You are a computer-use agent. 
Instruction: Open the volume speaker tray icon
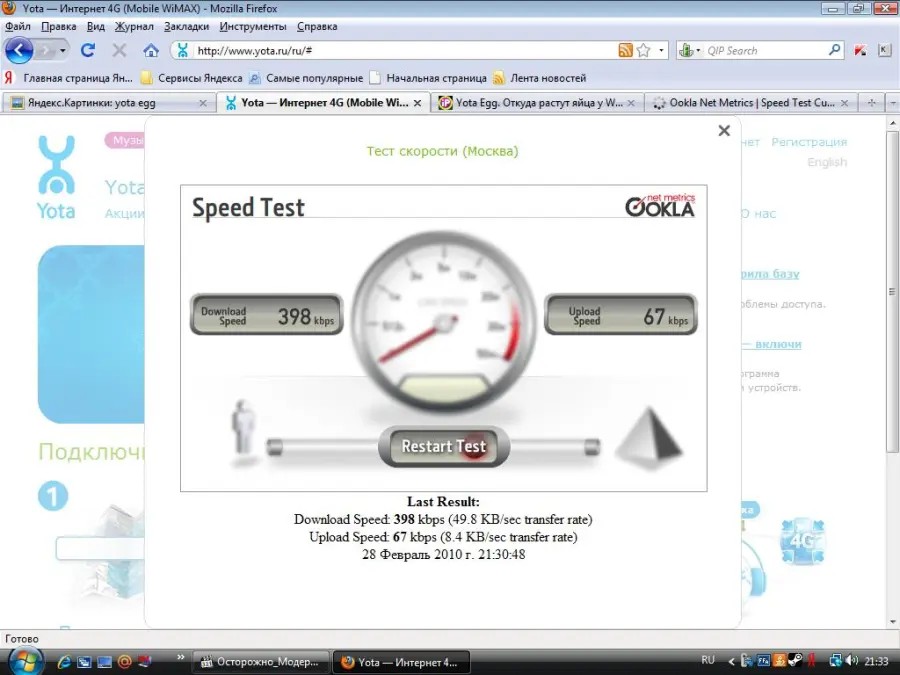852,661
